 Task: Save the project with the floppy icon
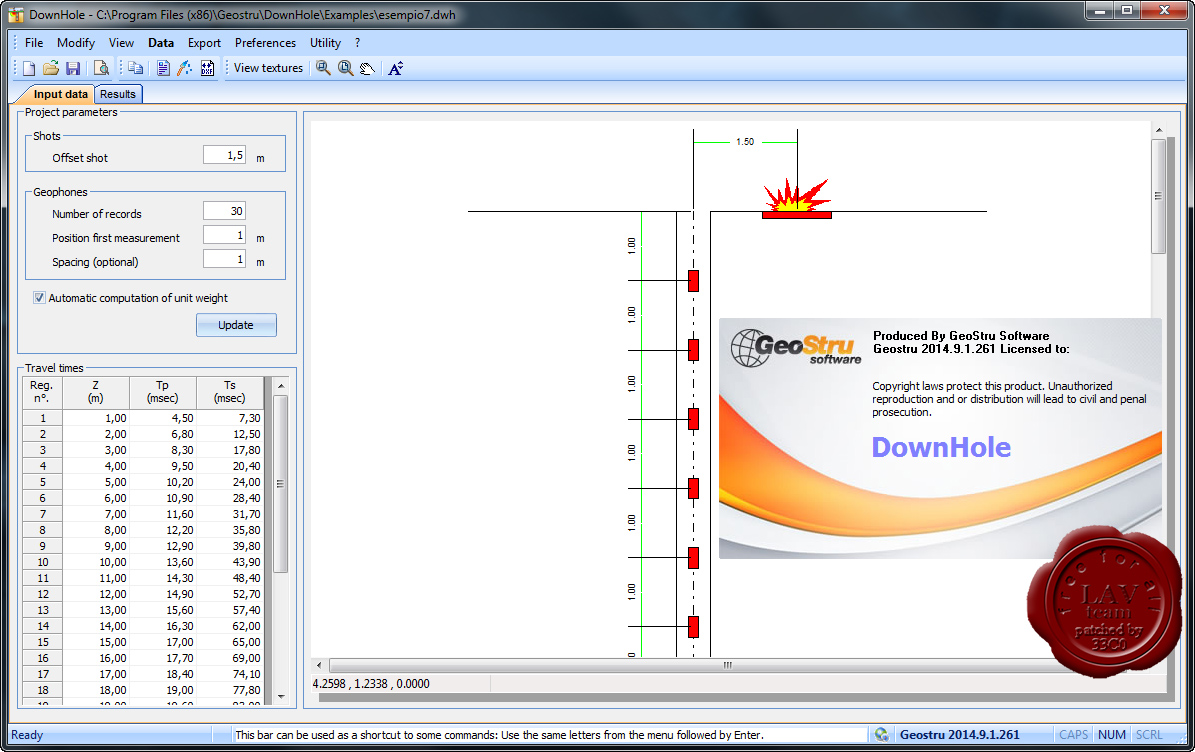click(73, 69)
